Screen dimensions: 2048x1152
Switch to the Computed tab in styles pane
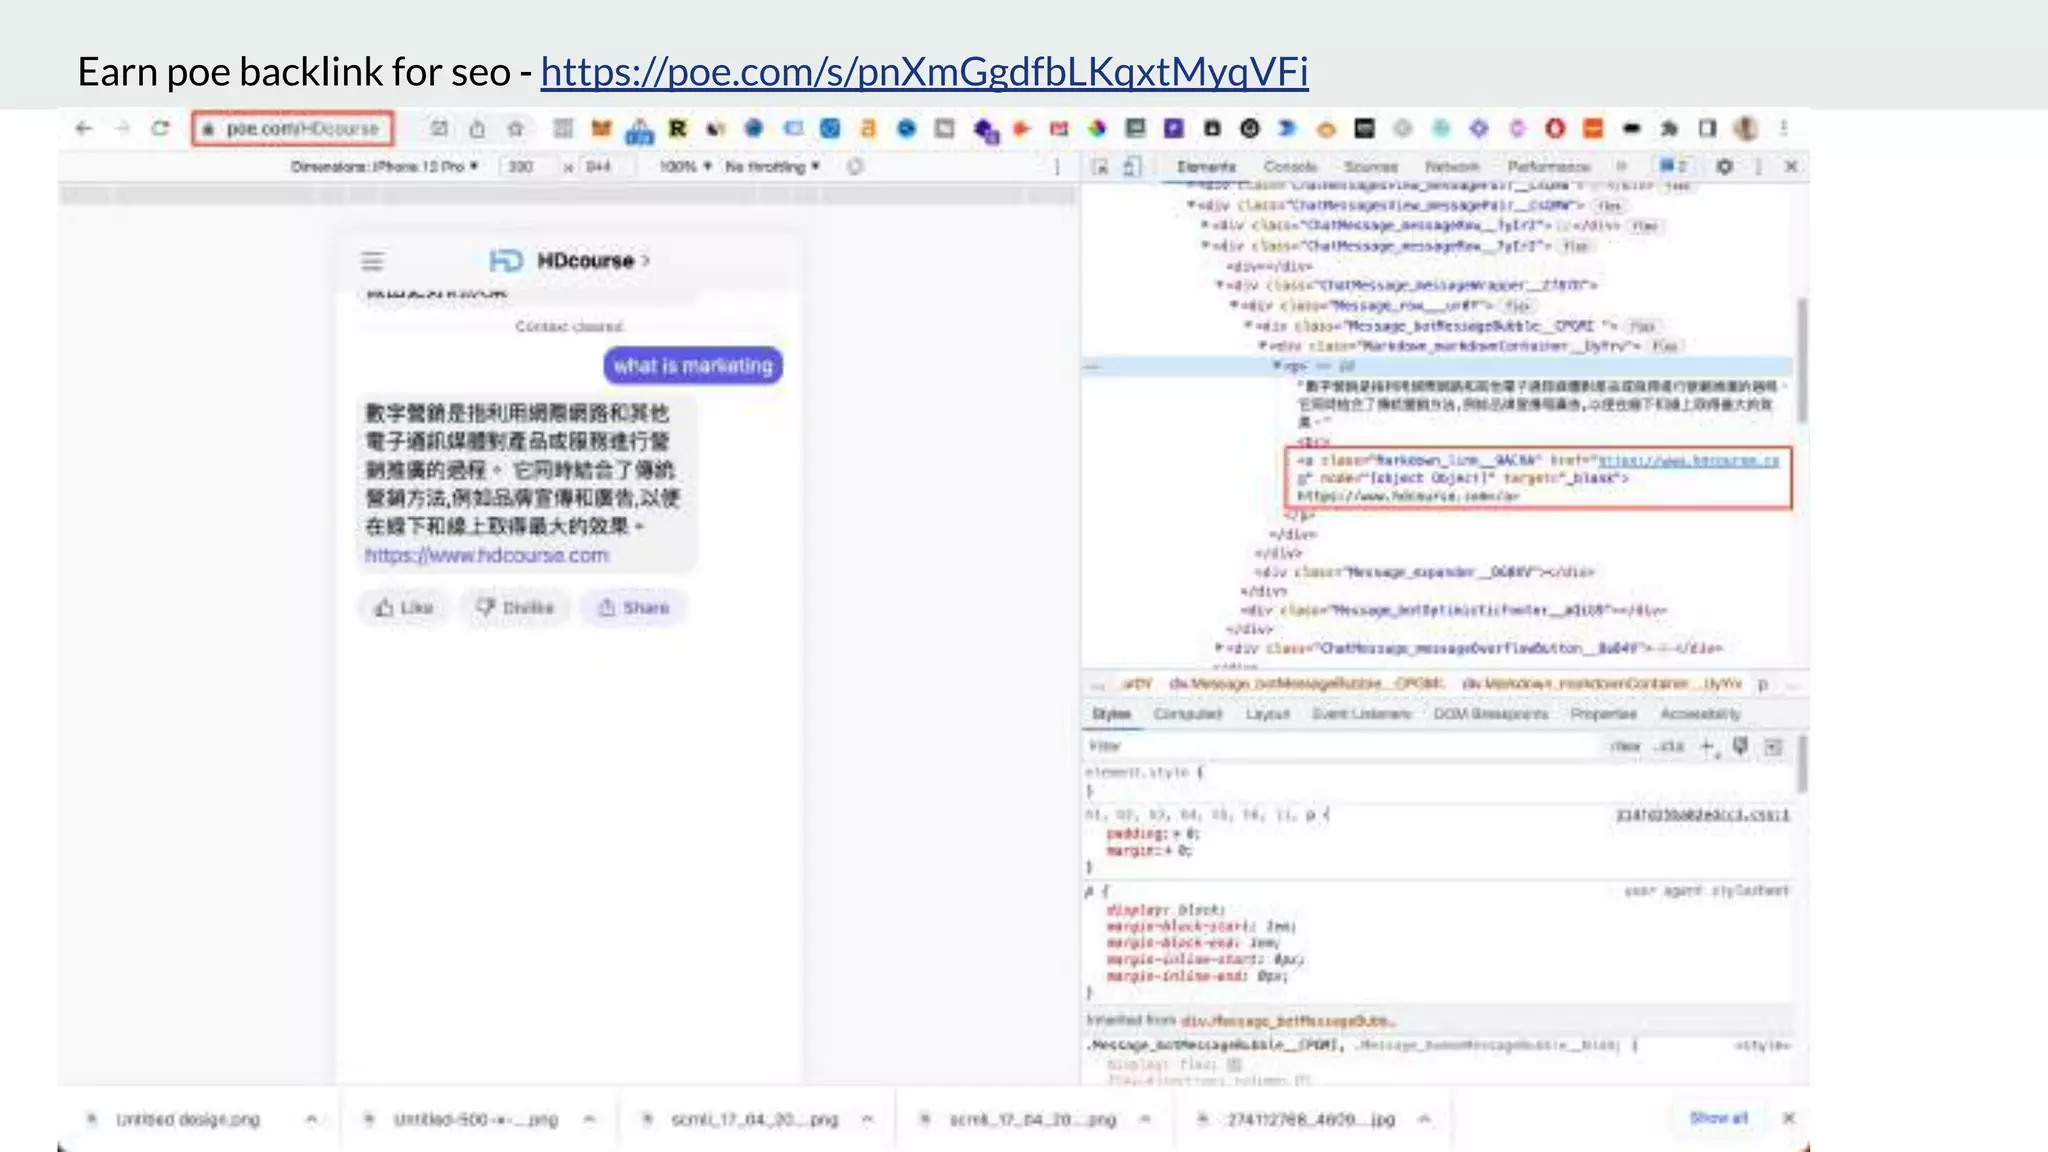[x=1187, y=714]
